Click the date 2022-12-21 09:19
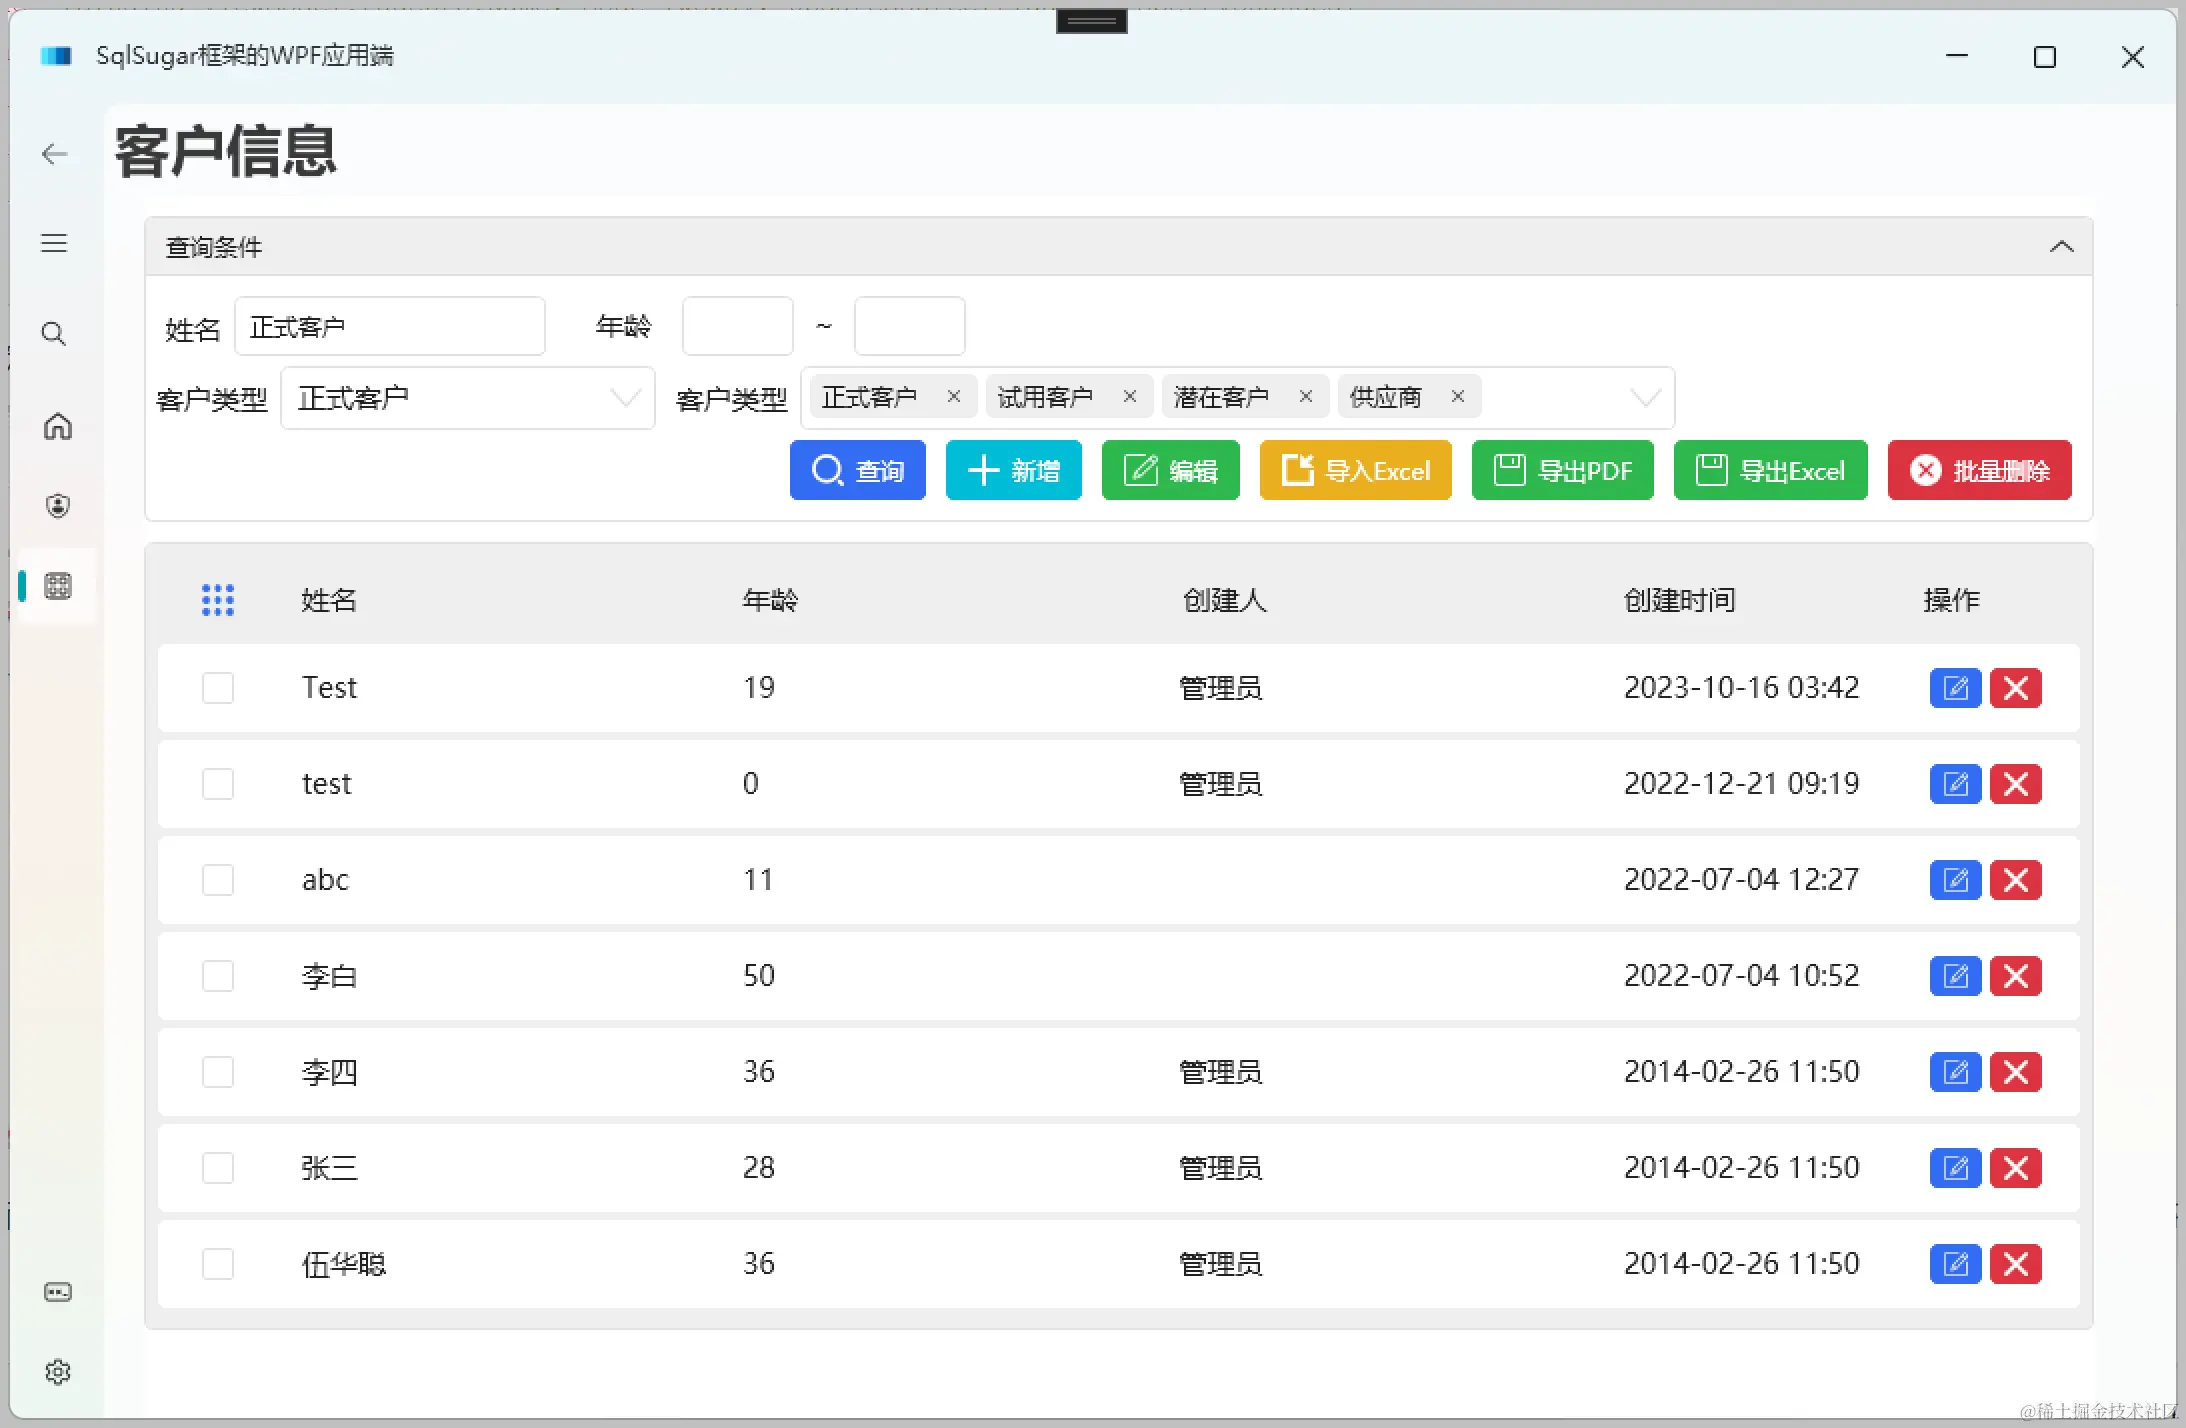The image size is (2186, 1428). tap(1741, 784)
